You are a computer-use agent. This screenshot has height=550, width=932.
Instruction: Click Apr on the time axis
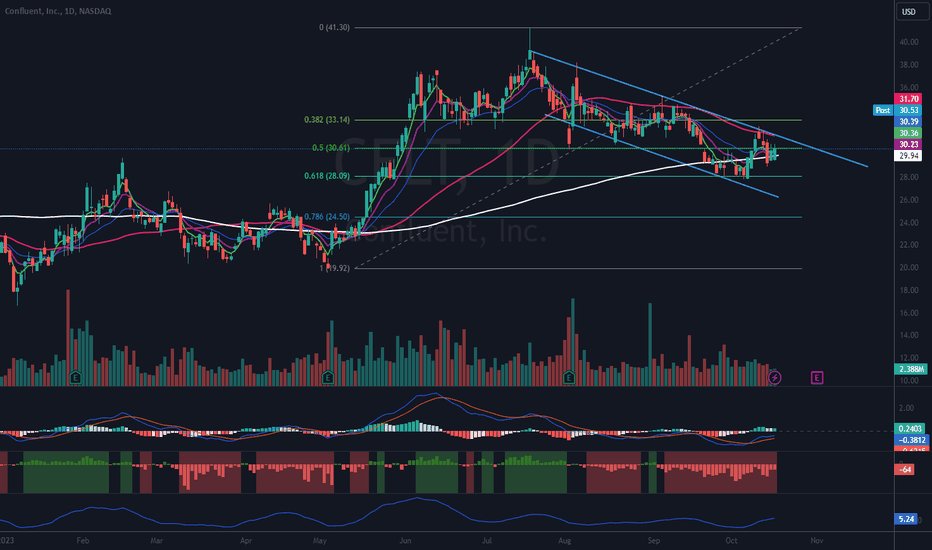(x=245, y=540)
